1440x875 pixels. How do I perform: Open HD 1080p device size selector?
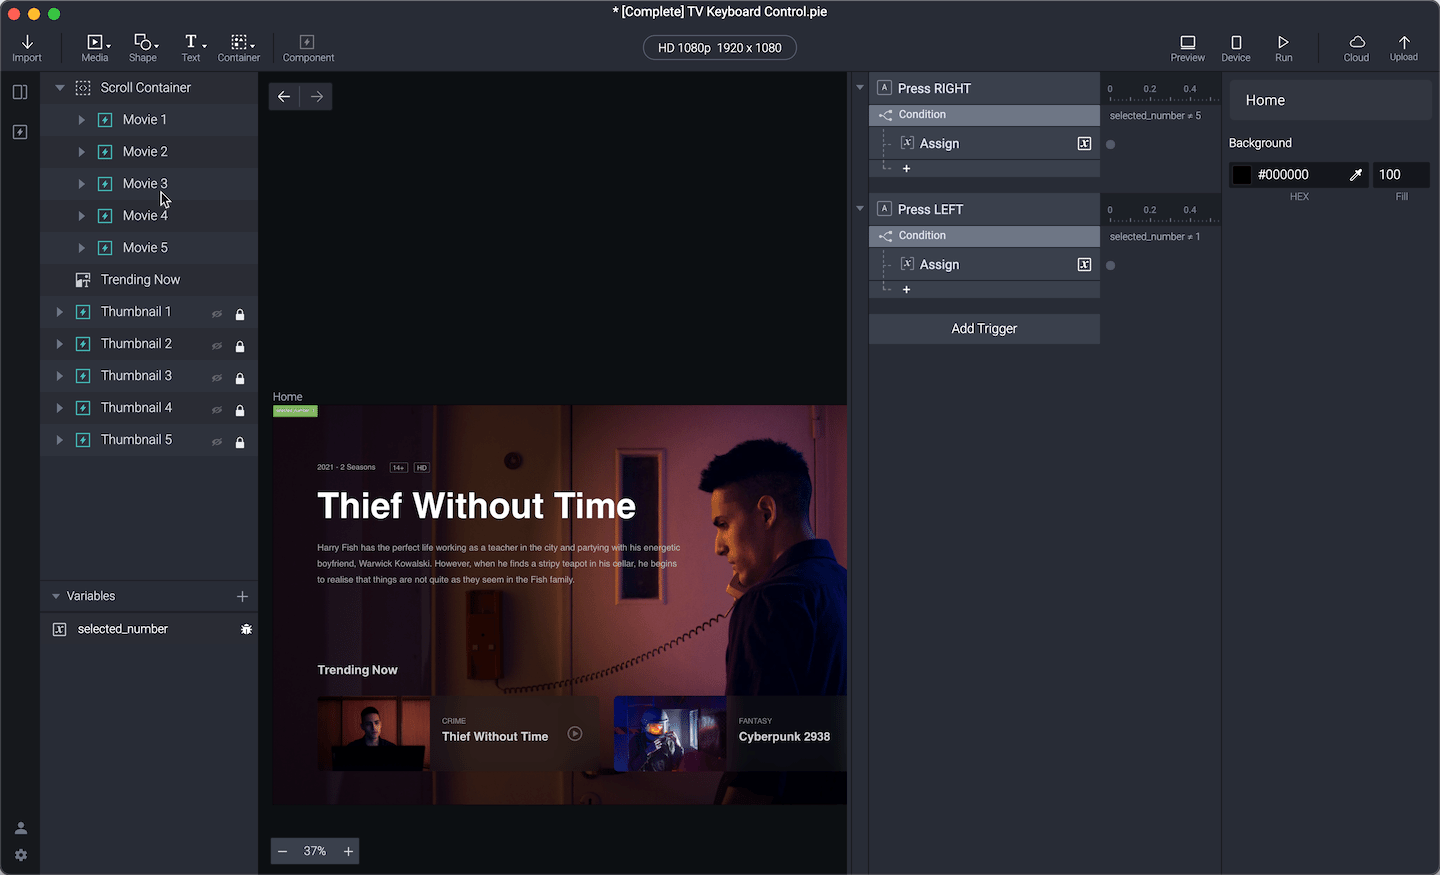pyautogui.click(x=720, y=48)
